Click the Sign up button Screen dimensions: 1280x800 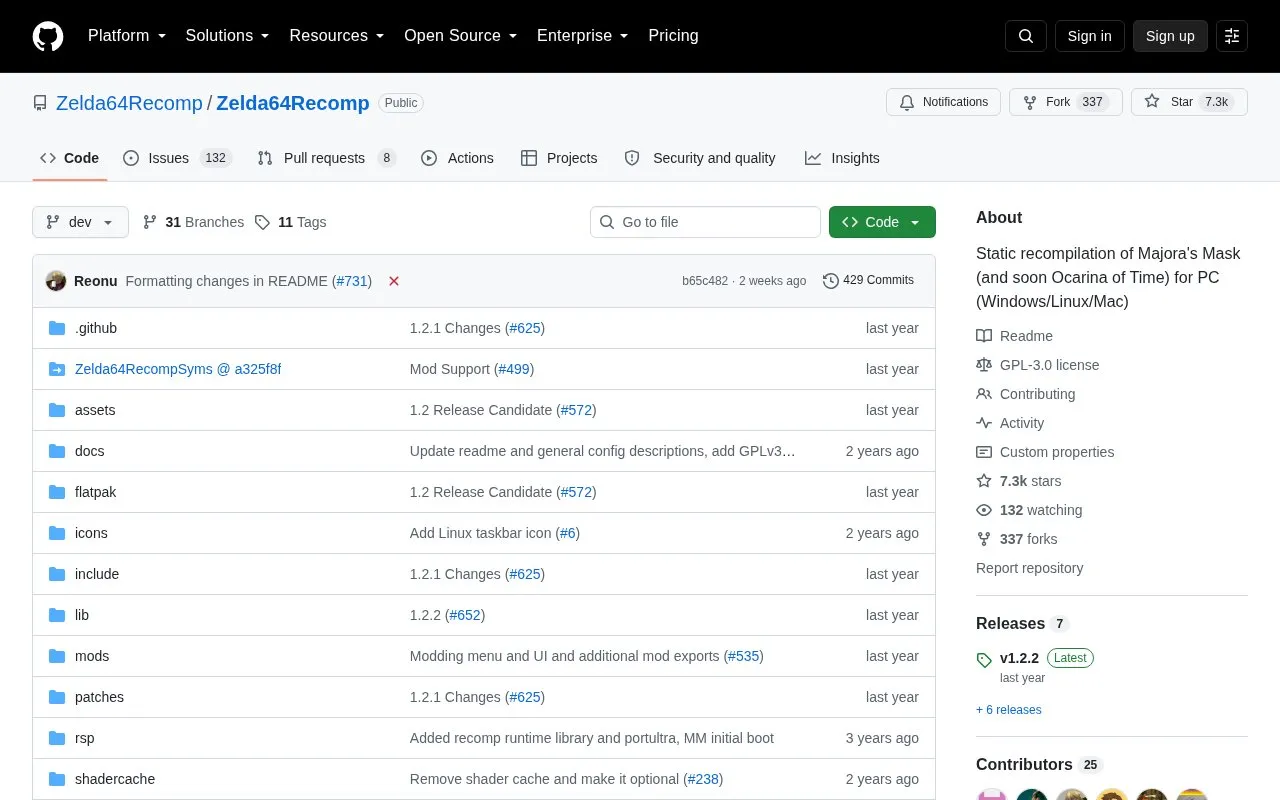tap(1170, 36)
